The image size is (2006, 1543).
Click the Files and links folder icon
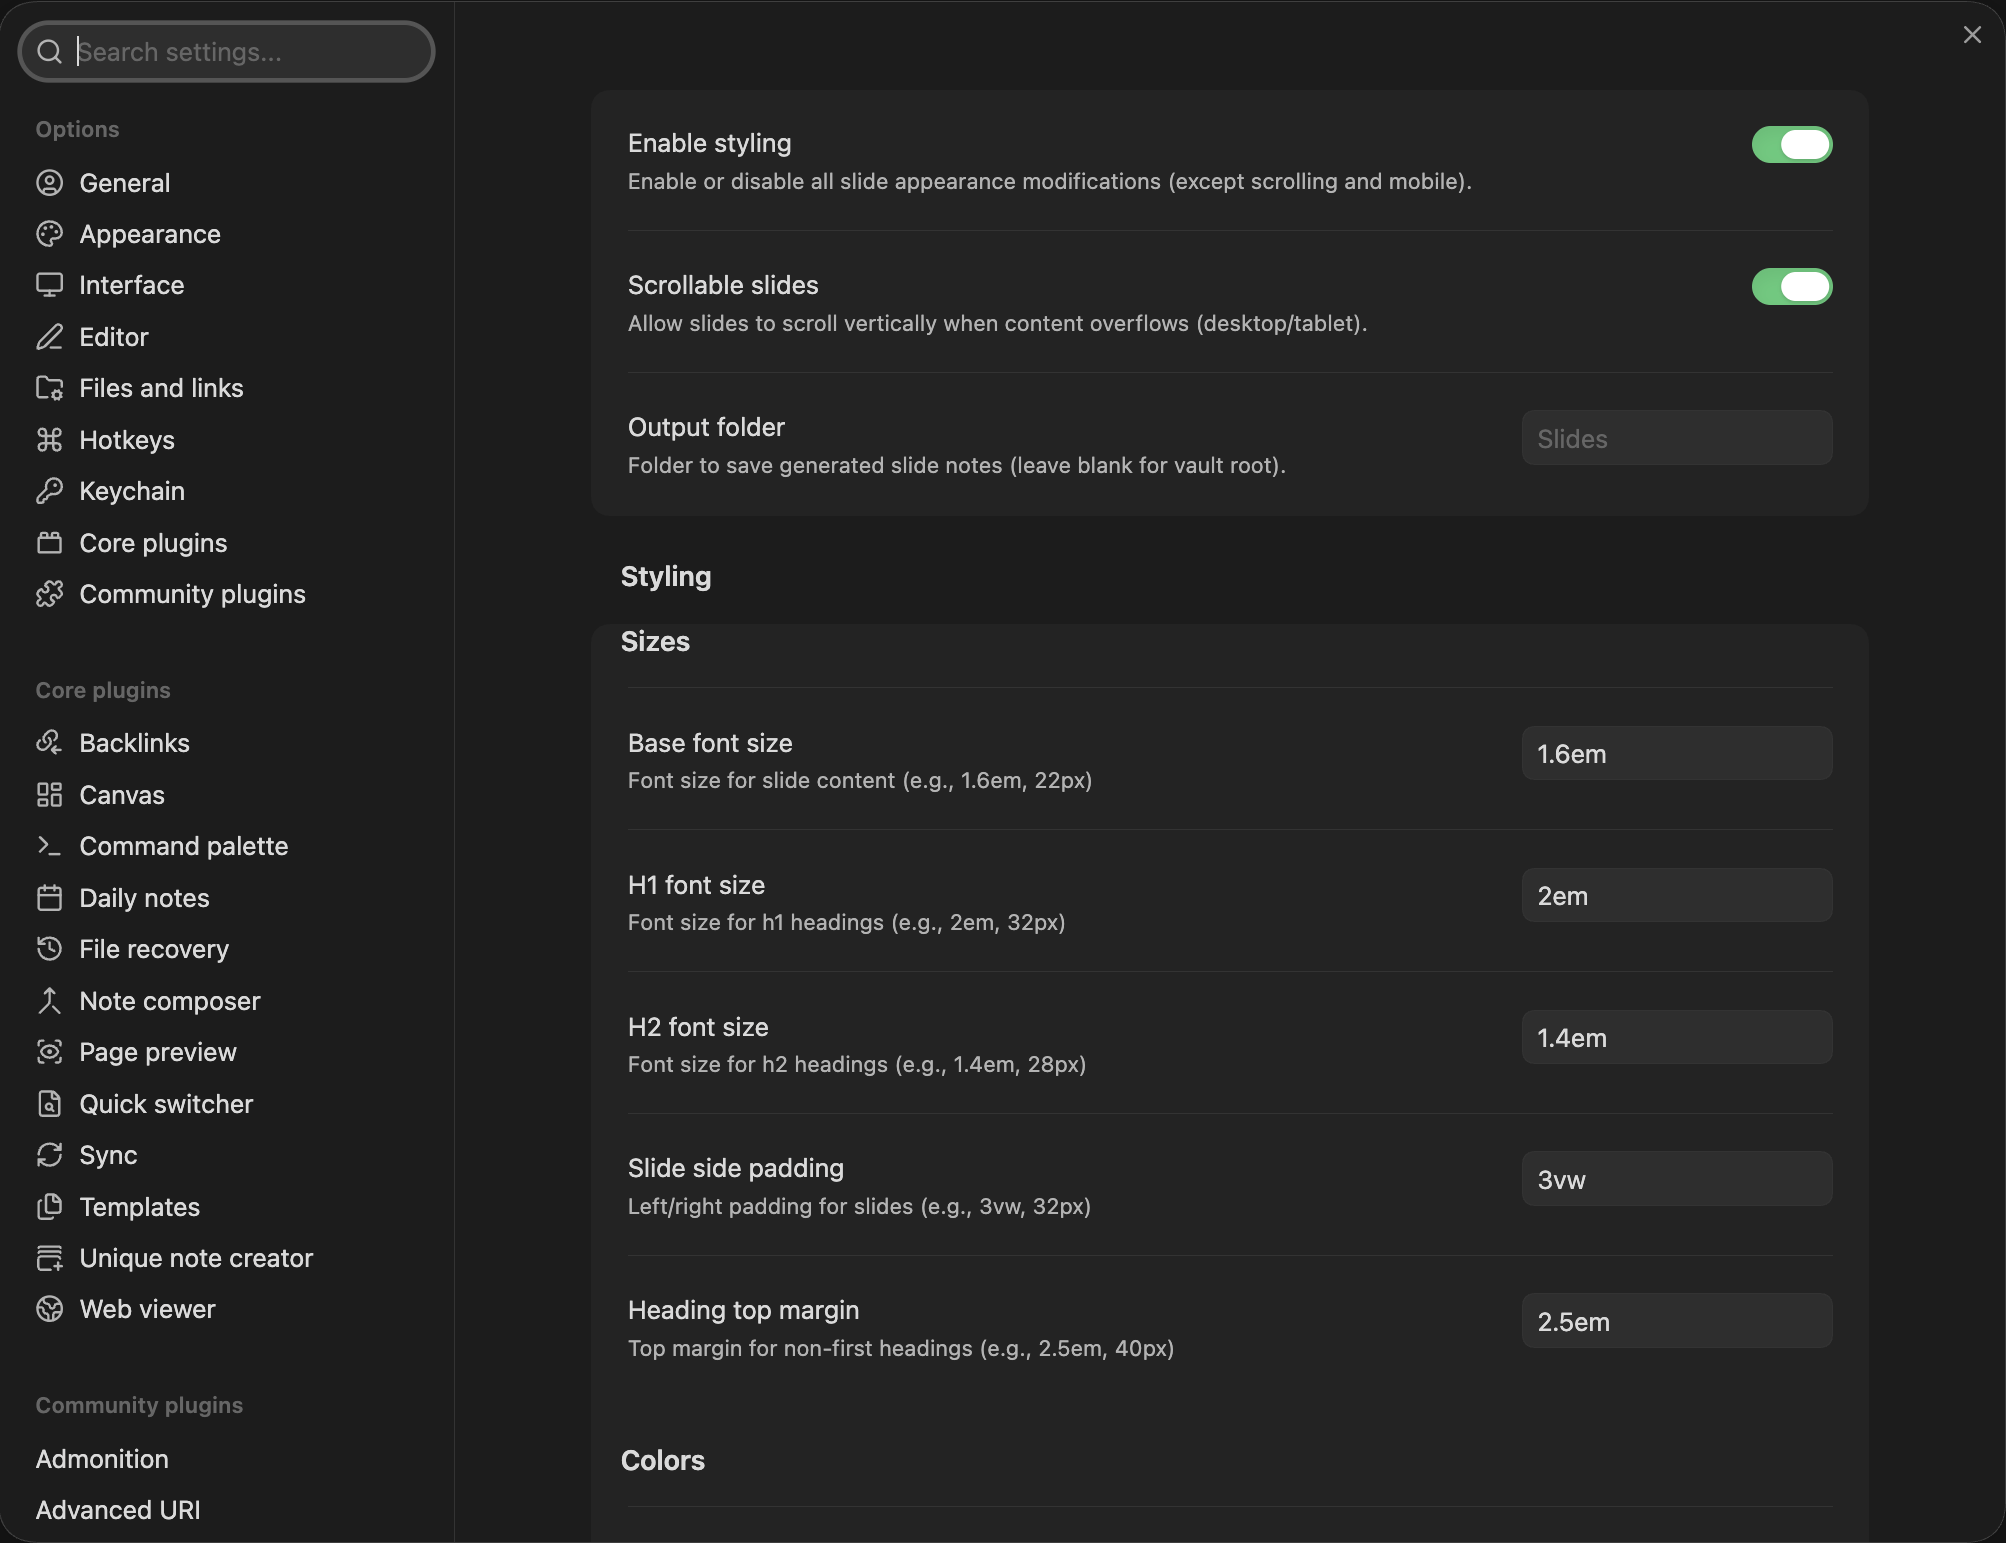pos(49,388)
